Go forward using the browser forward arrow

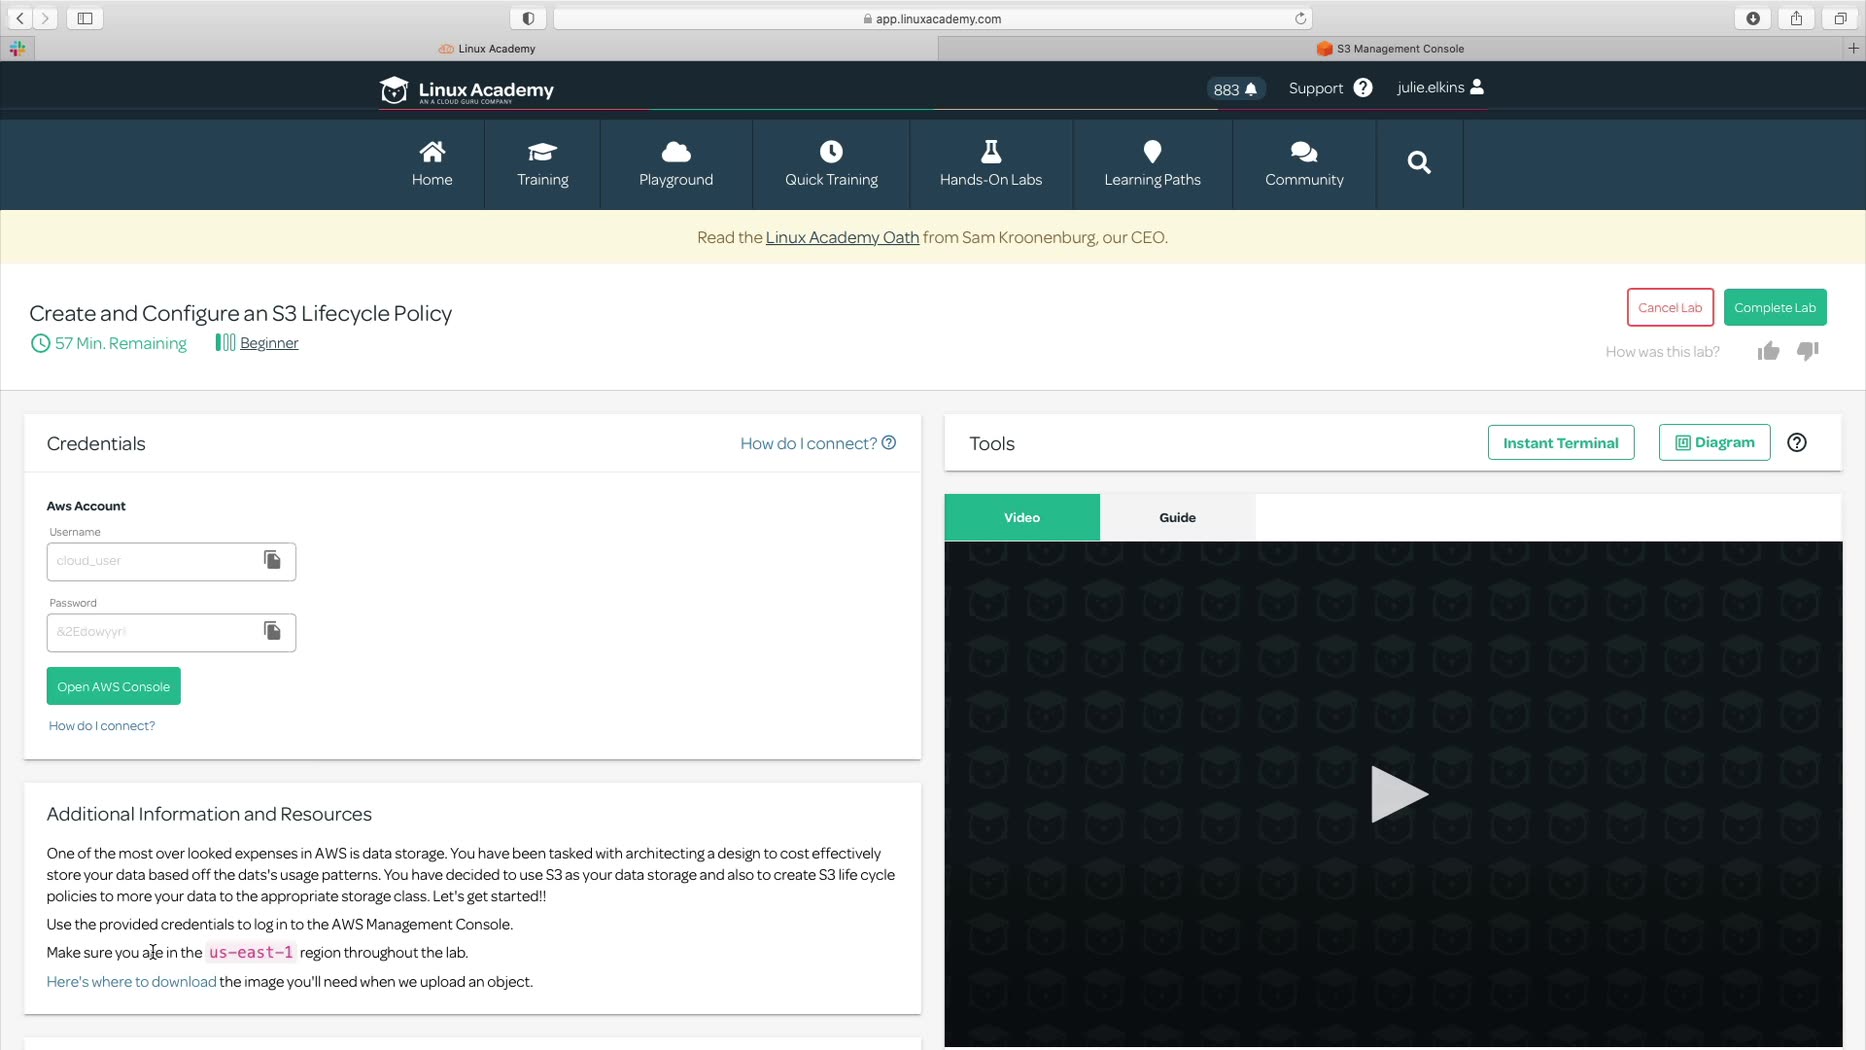click(45, 18)
